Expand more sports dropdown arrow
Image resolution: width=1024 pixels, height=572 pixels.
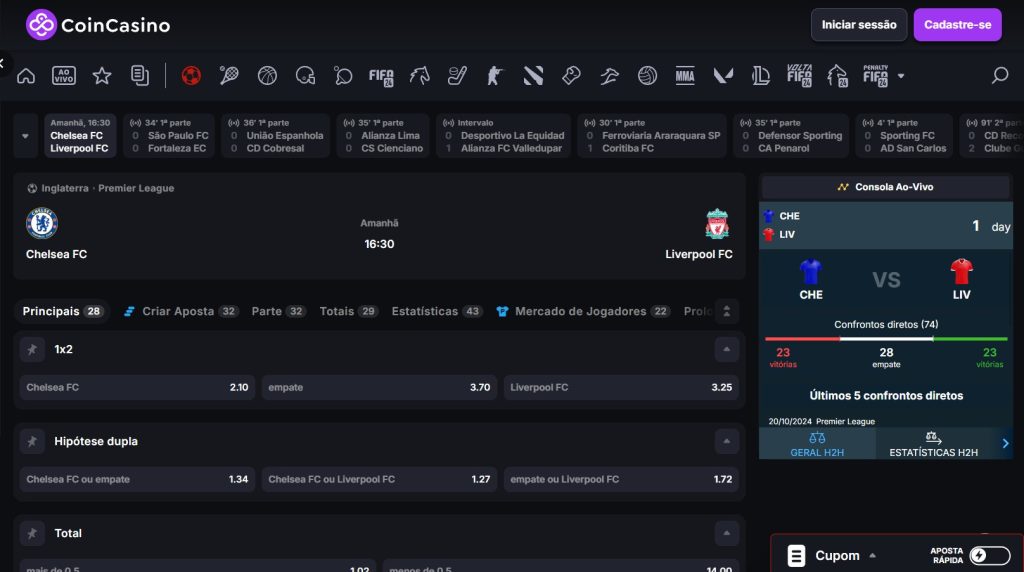[x=901, y=76]
